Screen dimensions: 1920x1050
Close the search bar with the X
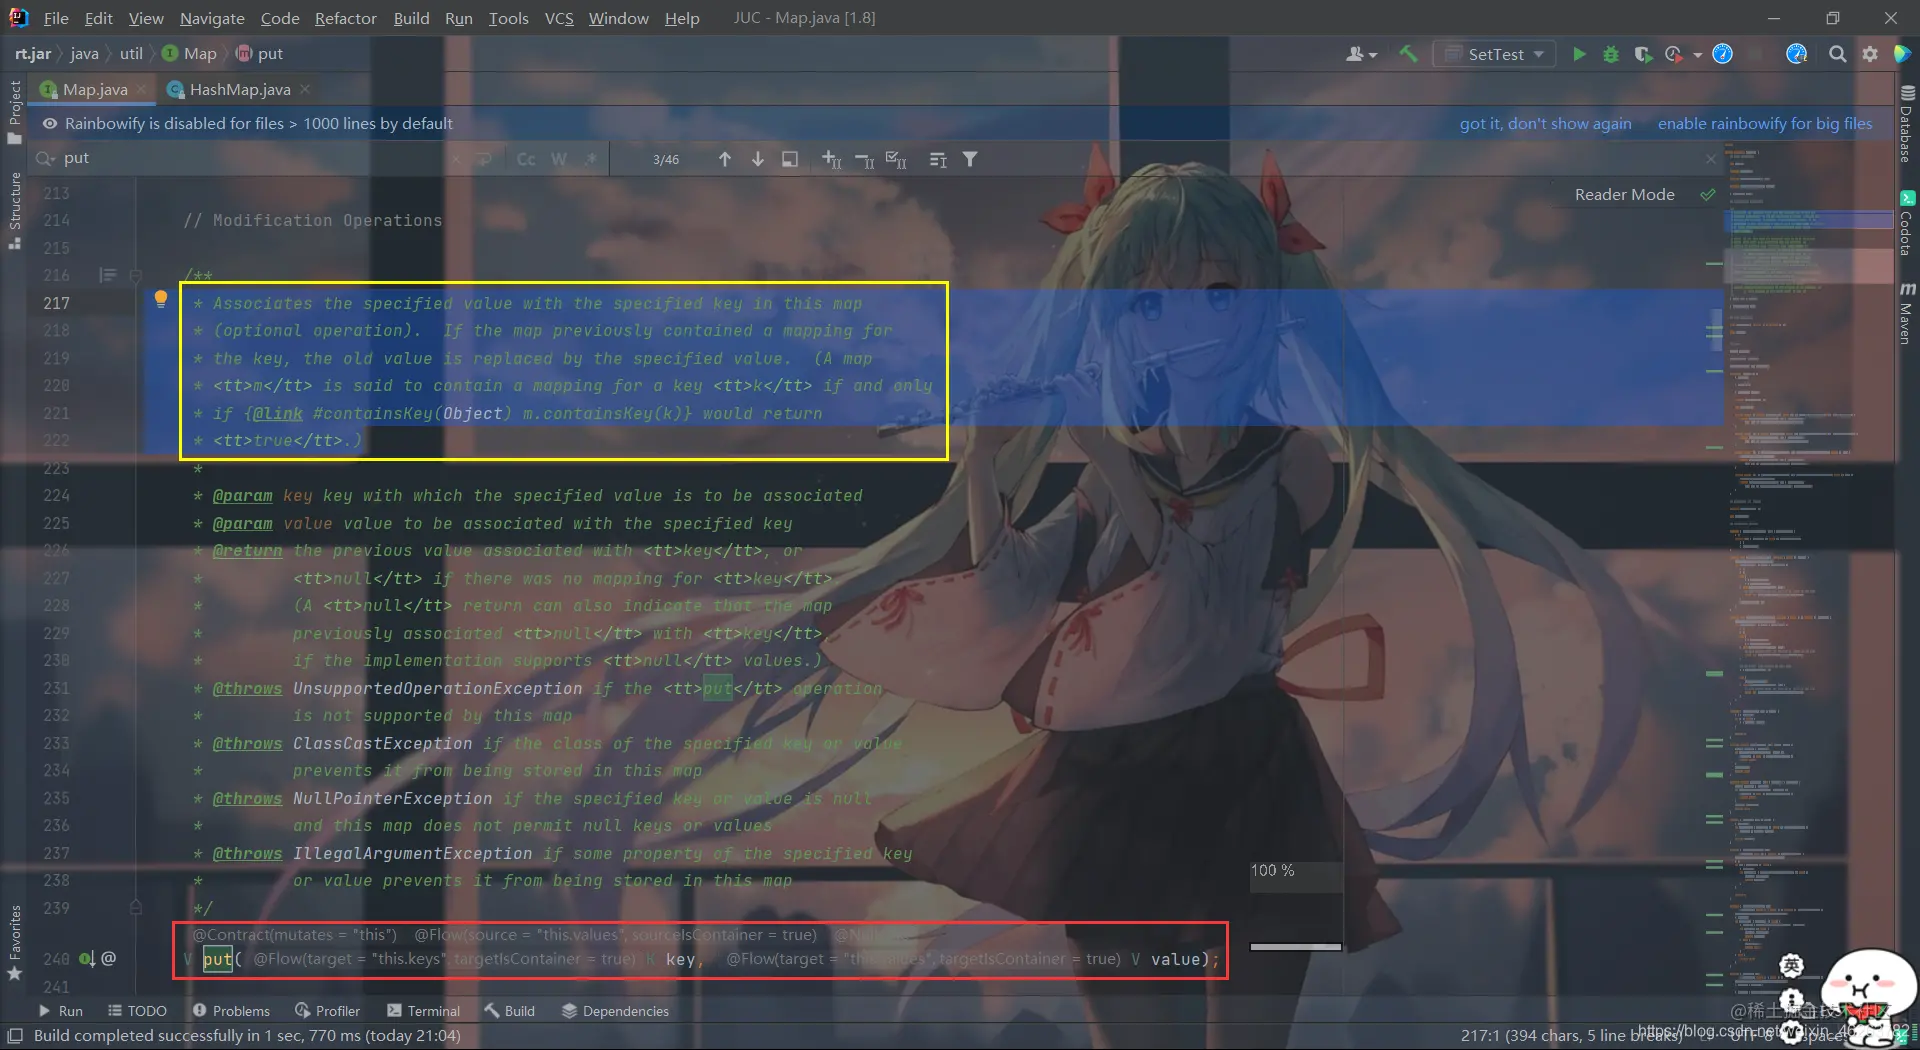coord(1710,159)
